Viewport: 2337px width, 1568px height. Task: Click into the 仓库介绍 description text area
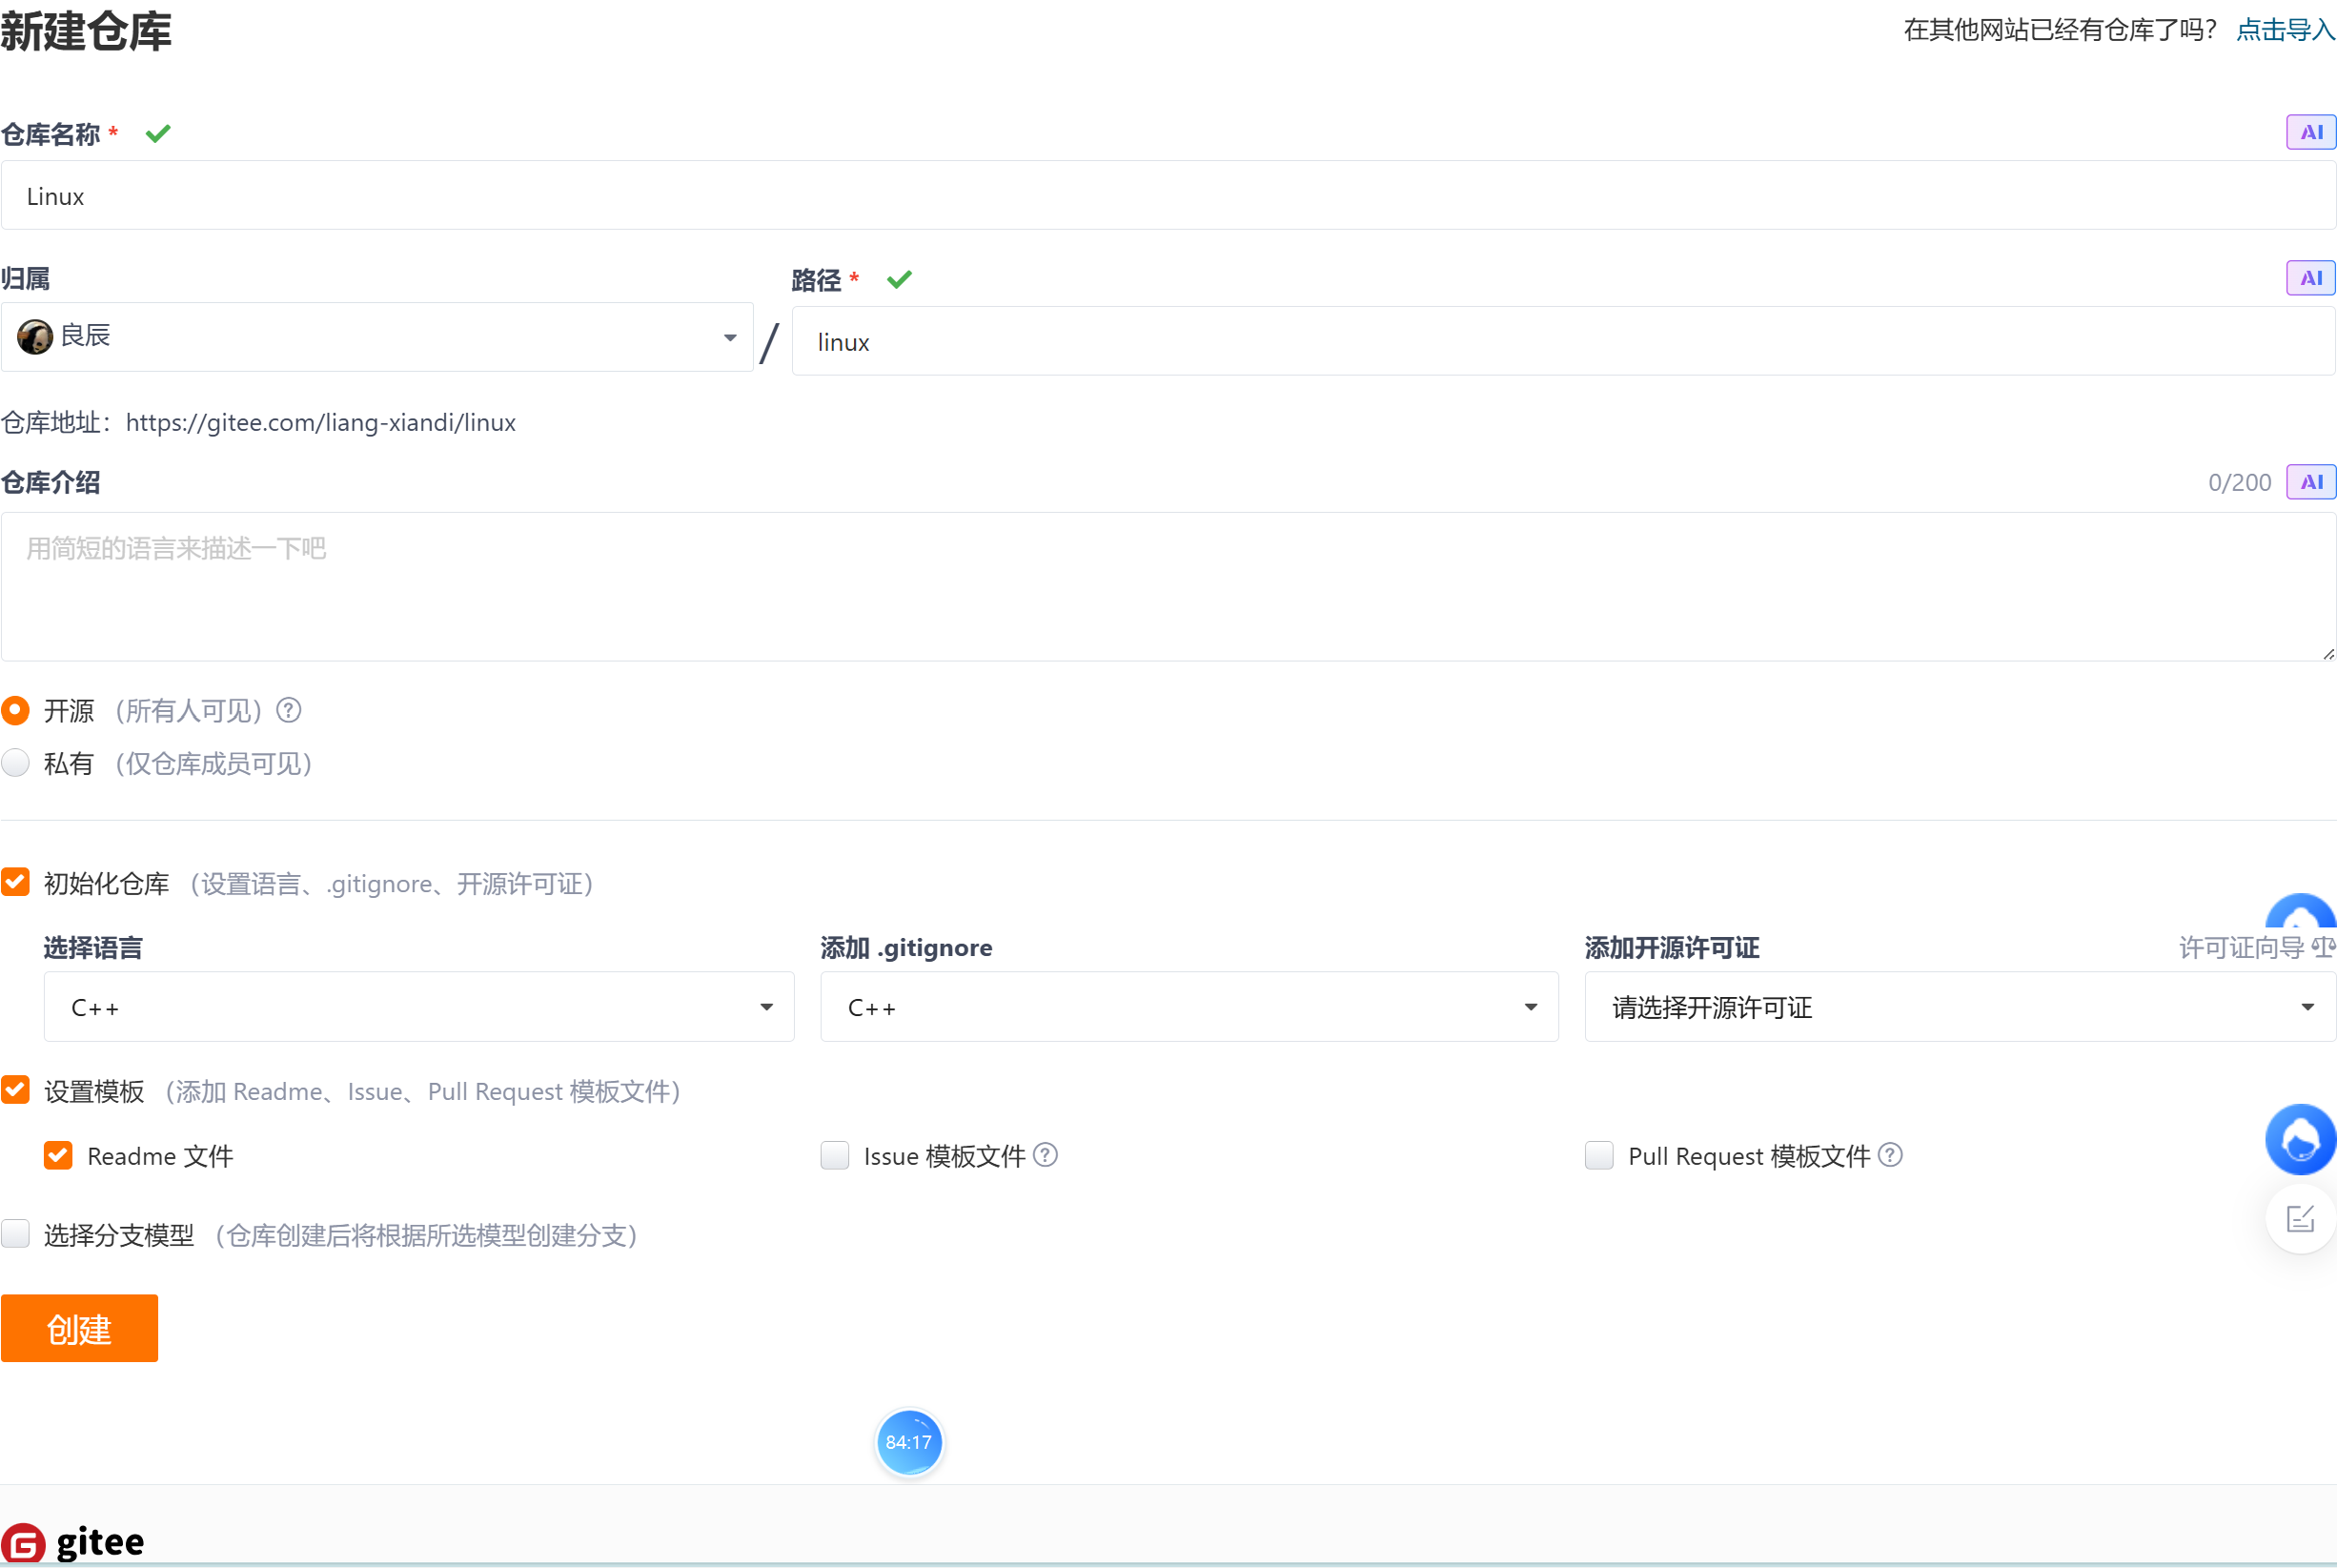[x=1168, y=587]
